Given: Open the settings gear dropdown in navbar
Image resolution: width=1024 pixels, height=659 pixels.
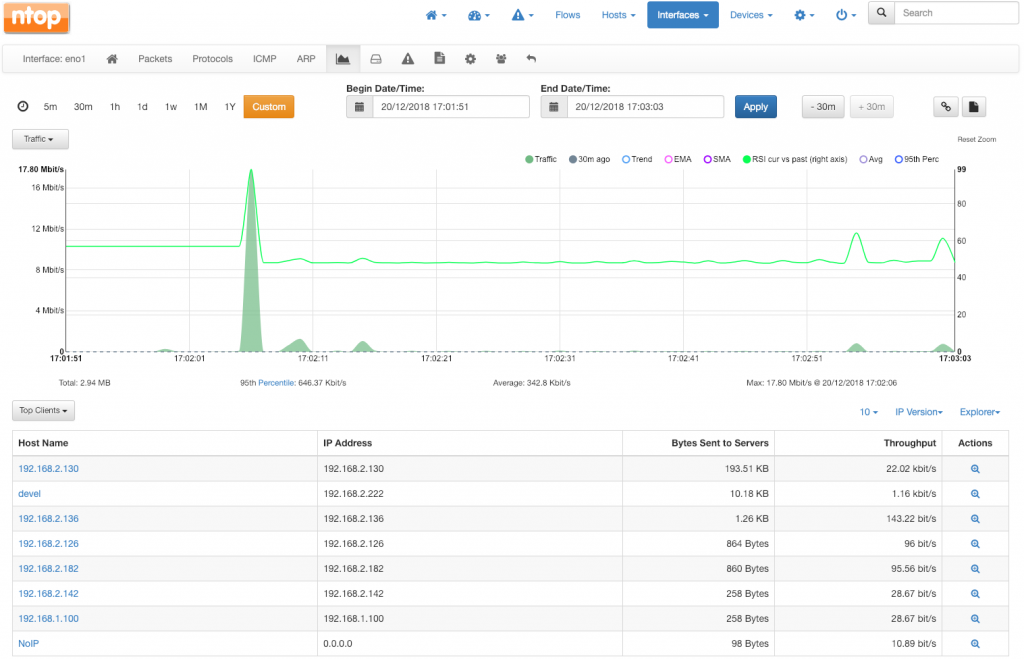Looking at the screenshot, I should (x=804, y=15).
